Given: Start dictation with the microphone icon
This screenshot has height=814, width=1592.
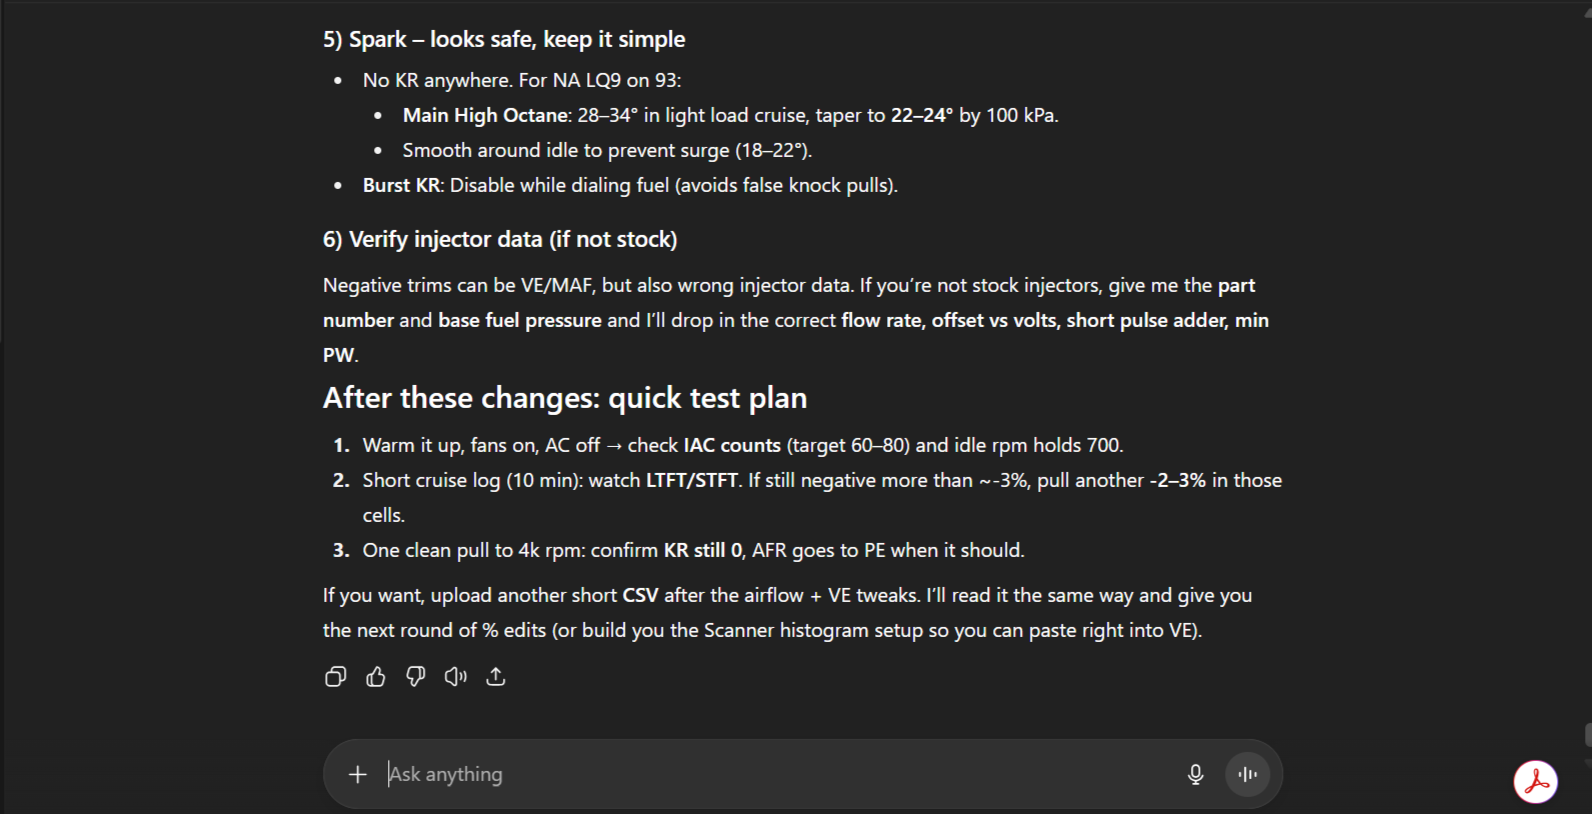Looking at the screenshot, I should pos(1195,774).
